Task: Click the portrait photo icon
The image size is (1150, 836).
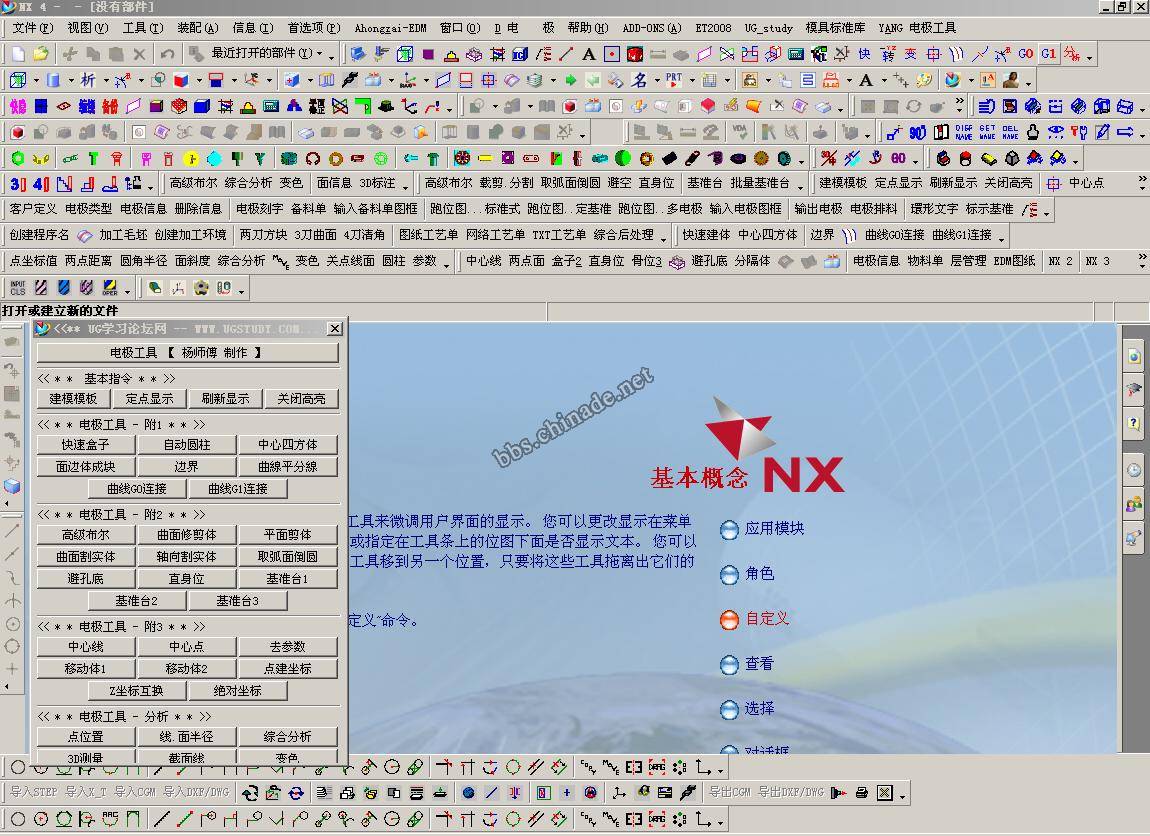Action: (x=1011, y=80)
